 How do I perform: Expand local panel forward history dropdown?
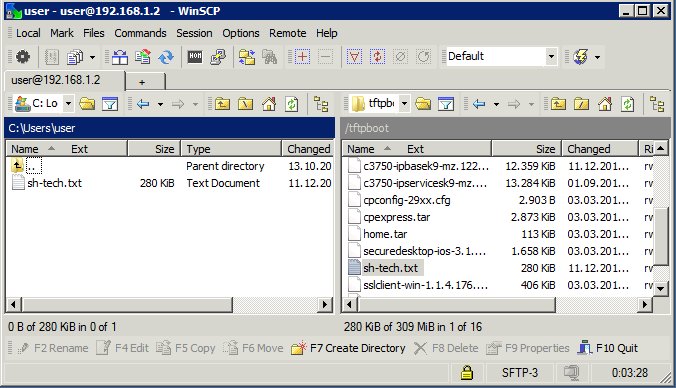(195, 104)
